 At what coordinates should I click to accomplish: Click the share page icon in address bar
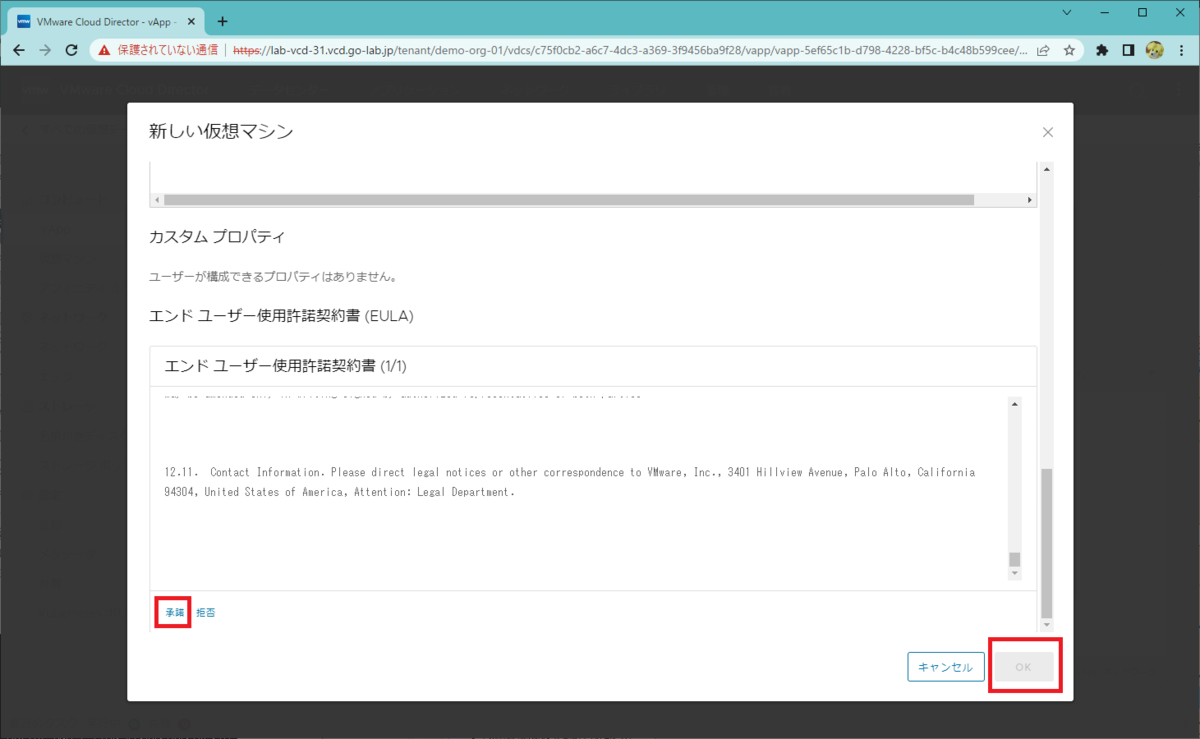pyautogui.click(x=1043, y=49)
